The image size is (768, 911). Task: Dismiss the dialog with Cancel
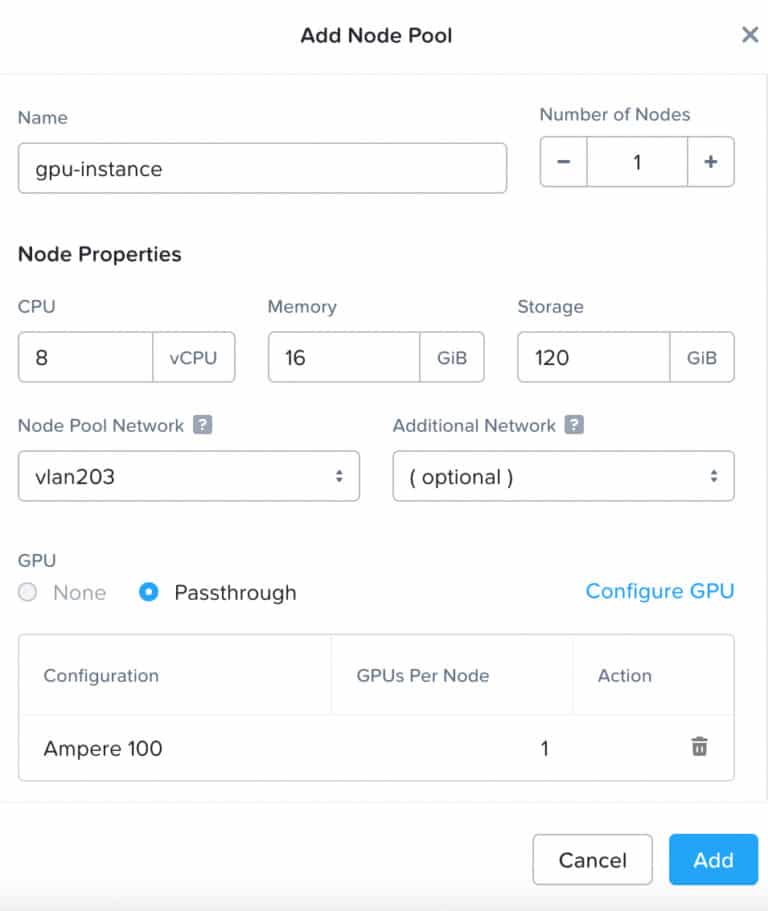593,860
